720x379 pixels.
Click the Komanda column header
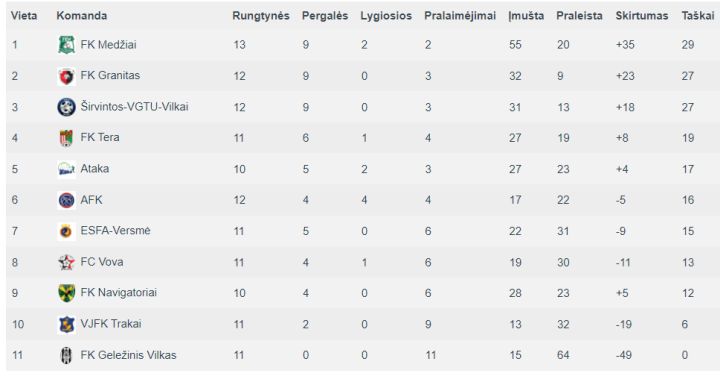click(x=82, y=16)
